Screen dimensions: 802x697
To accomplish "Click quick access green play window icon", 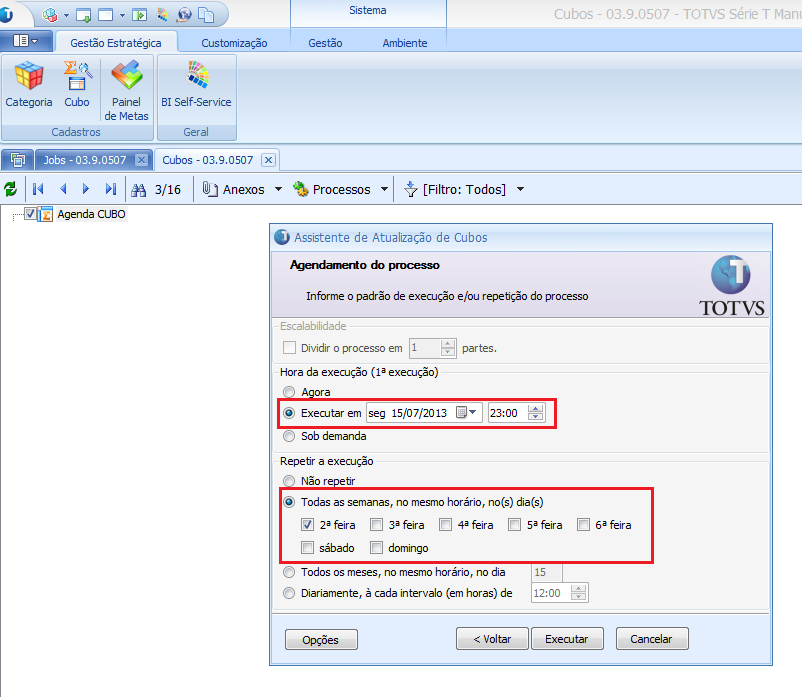I will [x=139, y=15].
